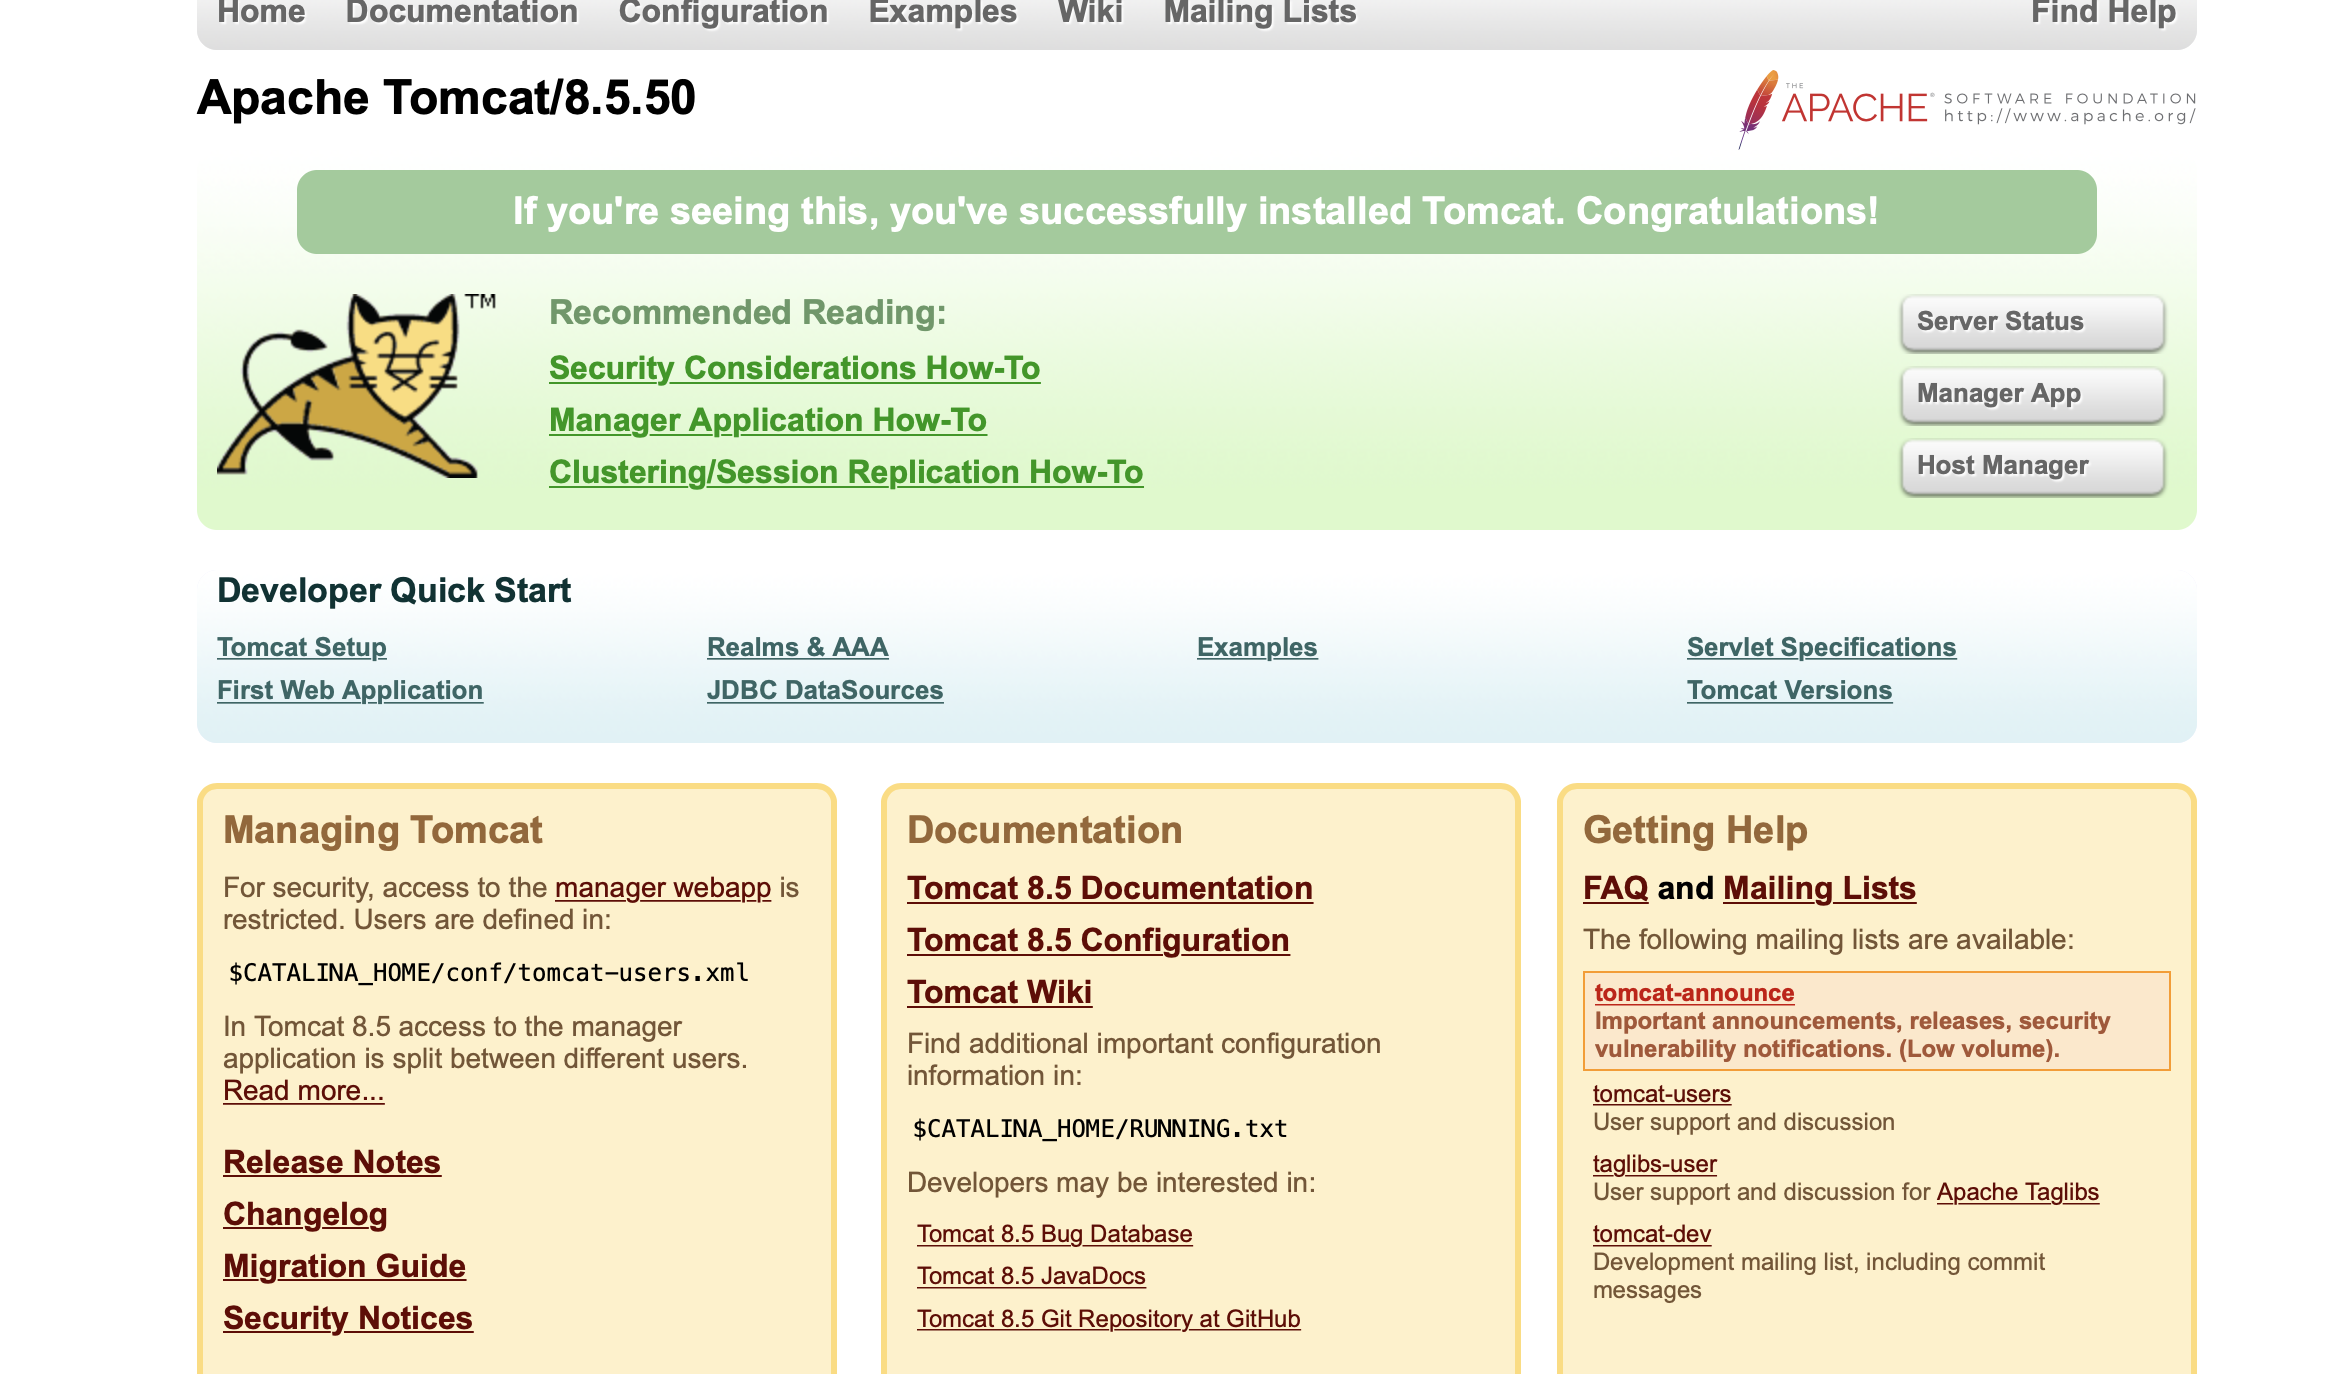Click Examples link under Developer Quick Start
The width and height of the screenshot is (2342, 1374).
pyautogui.click(x=1257, y=647)
